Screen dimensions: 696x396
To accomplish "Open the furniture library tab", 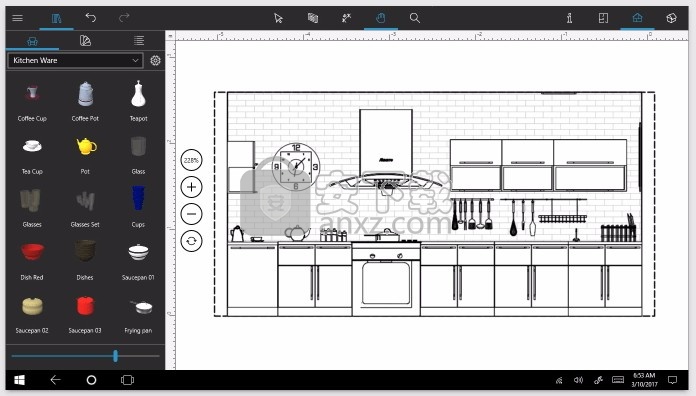I will (x=32, y=41).
